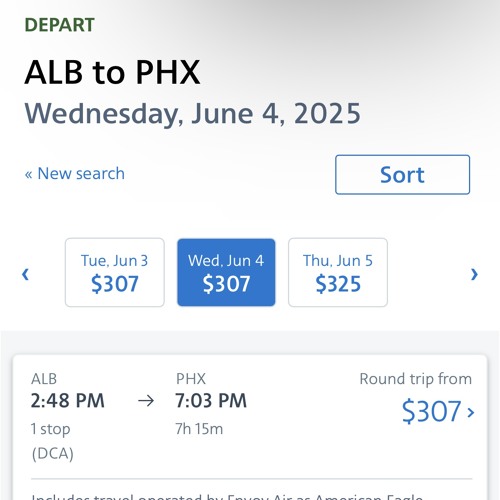
Task: Open the Sort options
Action: (x=403, y=175)
